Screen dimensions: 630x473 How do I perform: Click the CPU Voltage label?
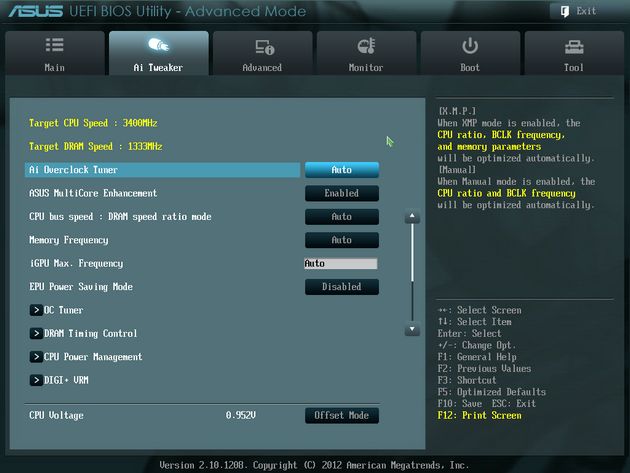56,415
